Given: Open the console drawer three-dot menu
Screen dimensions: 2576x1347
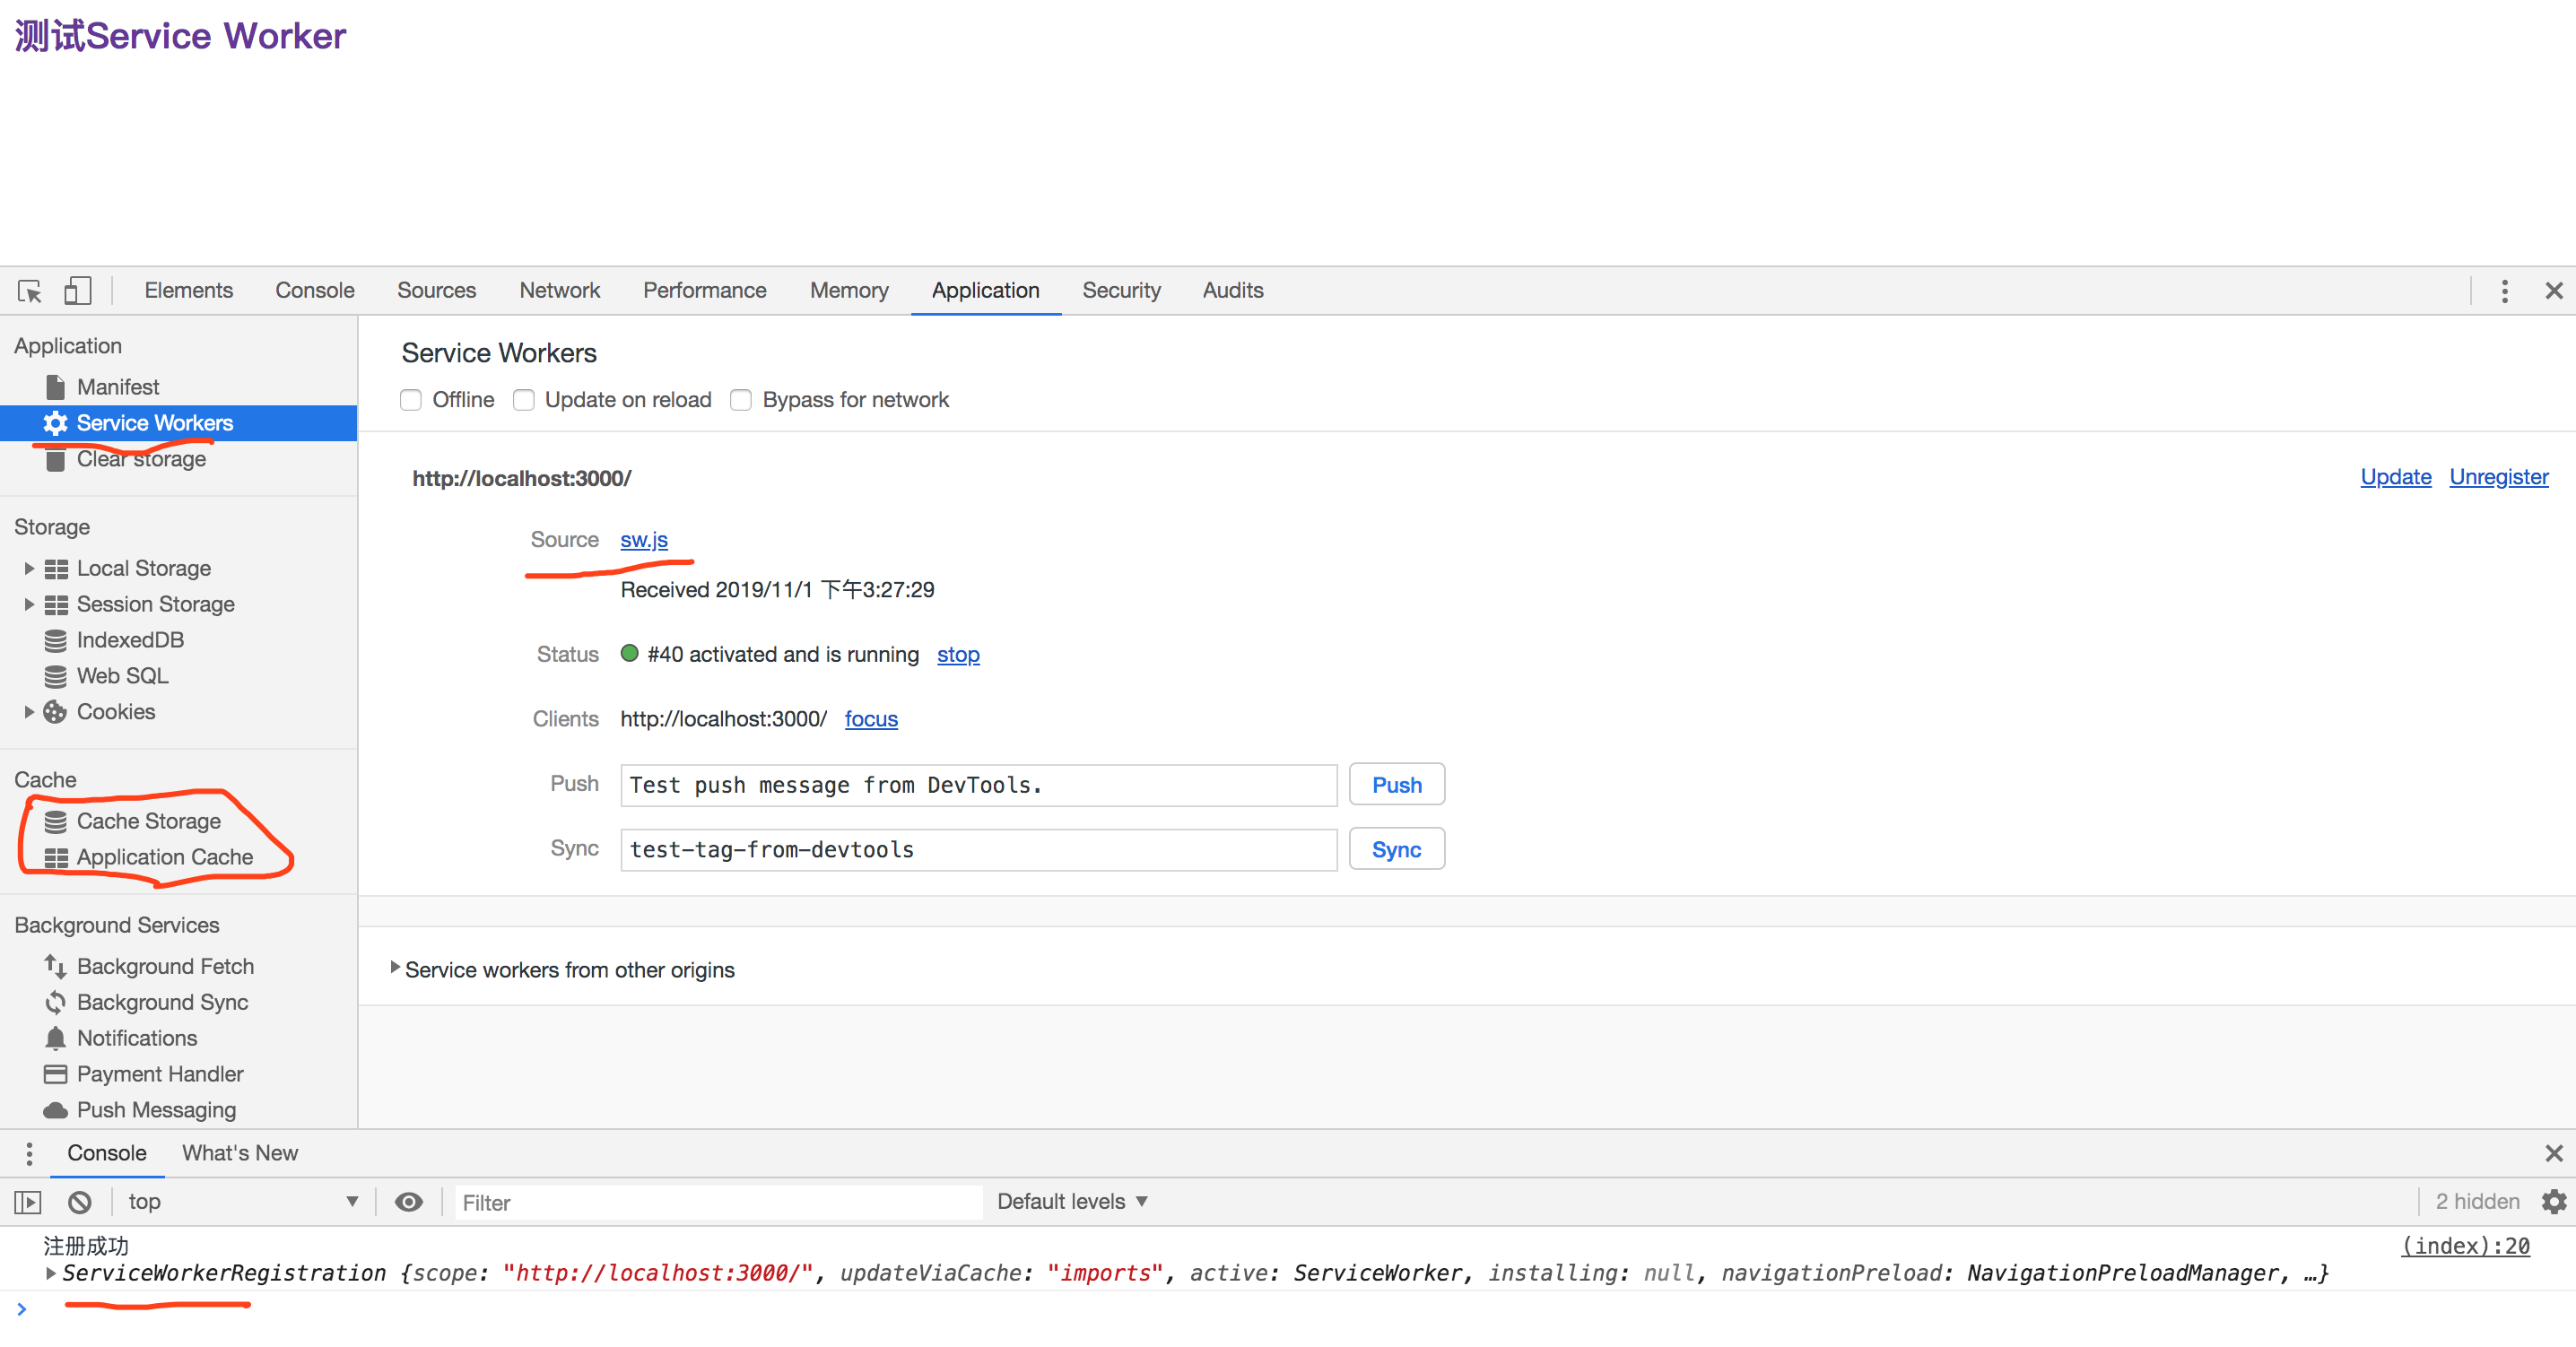Looking at the screenshot, I should pos(29,1154).
